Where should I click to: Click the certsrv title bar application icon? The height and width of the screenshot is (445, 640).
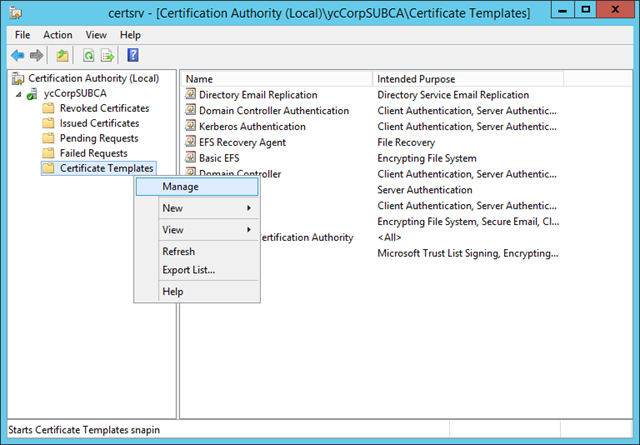(16, 13)
